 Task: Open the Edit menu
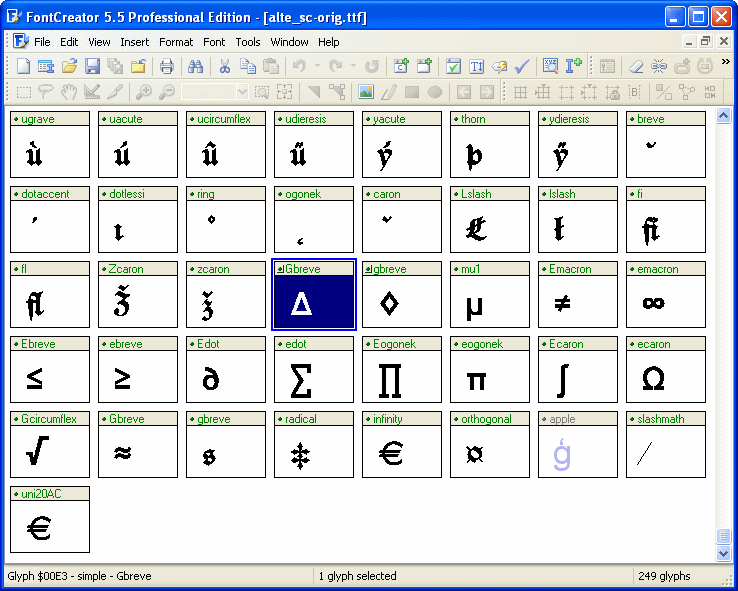point(69,42)
